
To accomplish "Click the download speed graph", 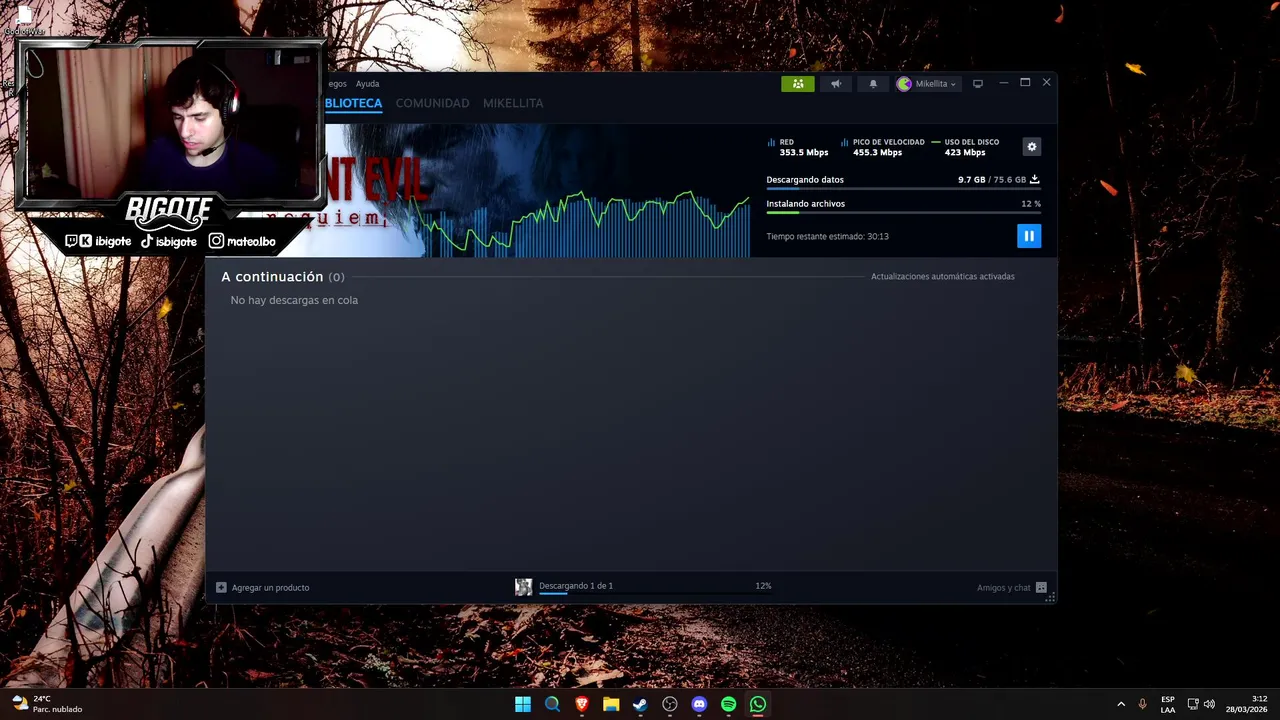I will 585,223.
